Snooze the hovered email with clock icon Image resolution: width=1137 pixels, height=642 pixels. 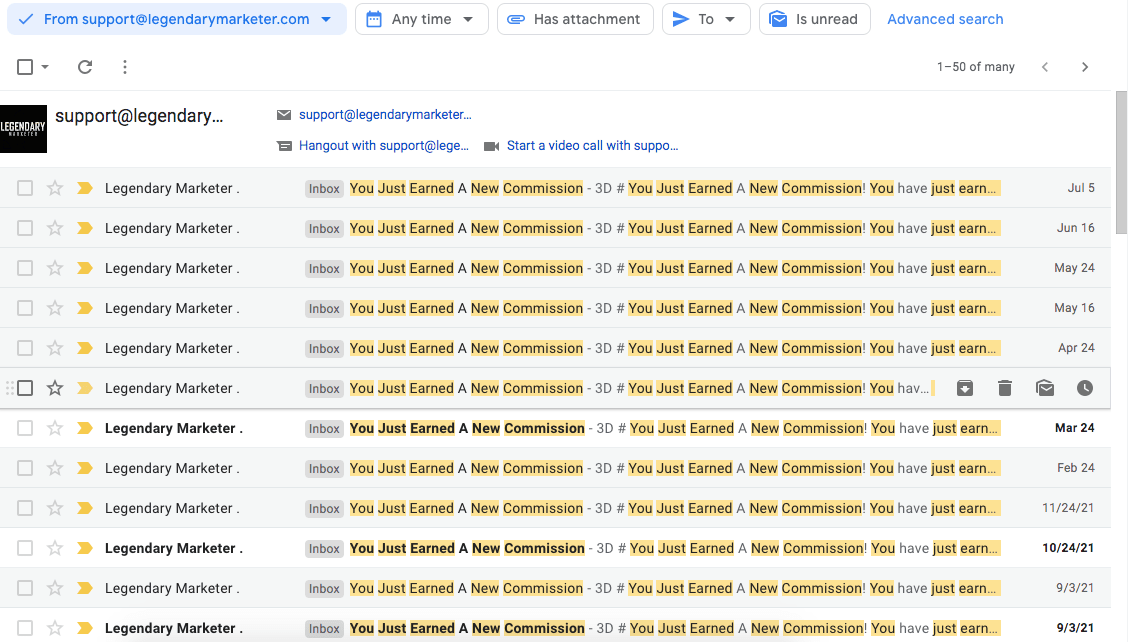pos(1085,388)
